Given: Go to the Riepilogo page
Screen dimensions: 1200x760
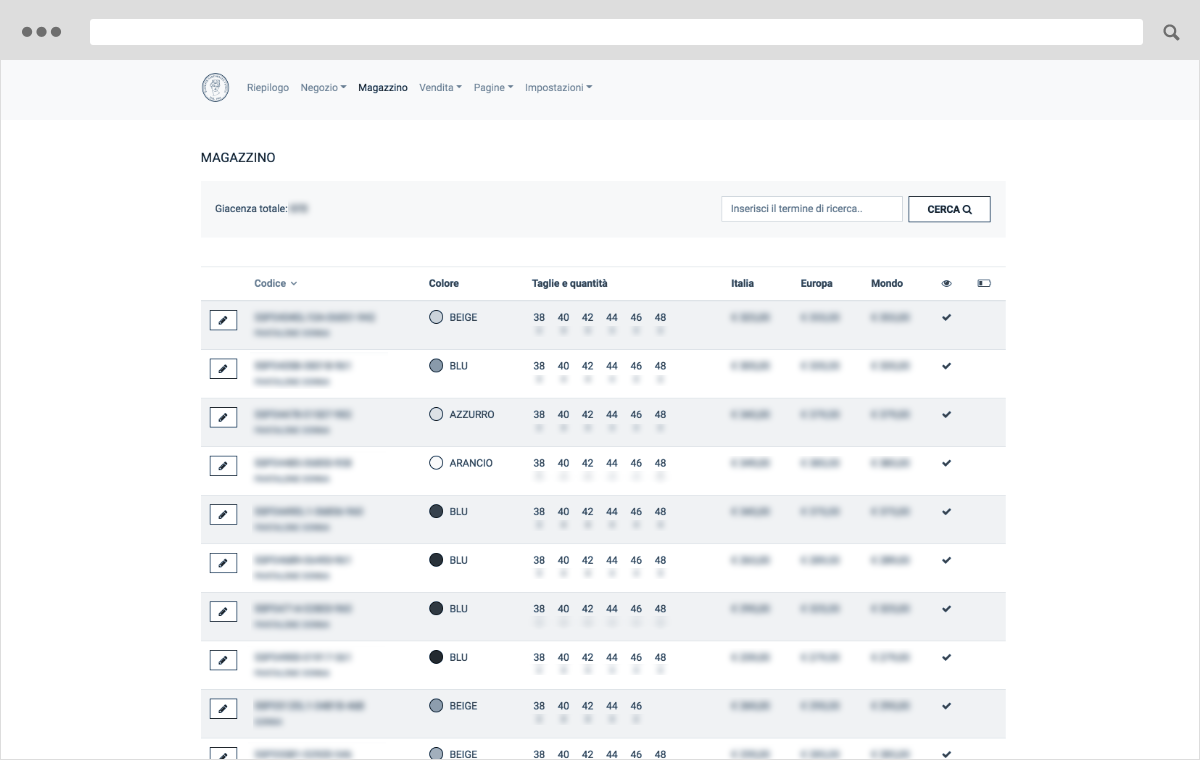Looking at the screenshot, I should click(268, 88).
